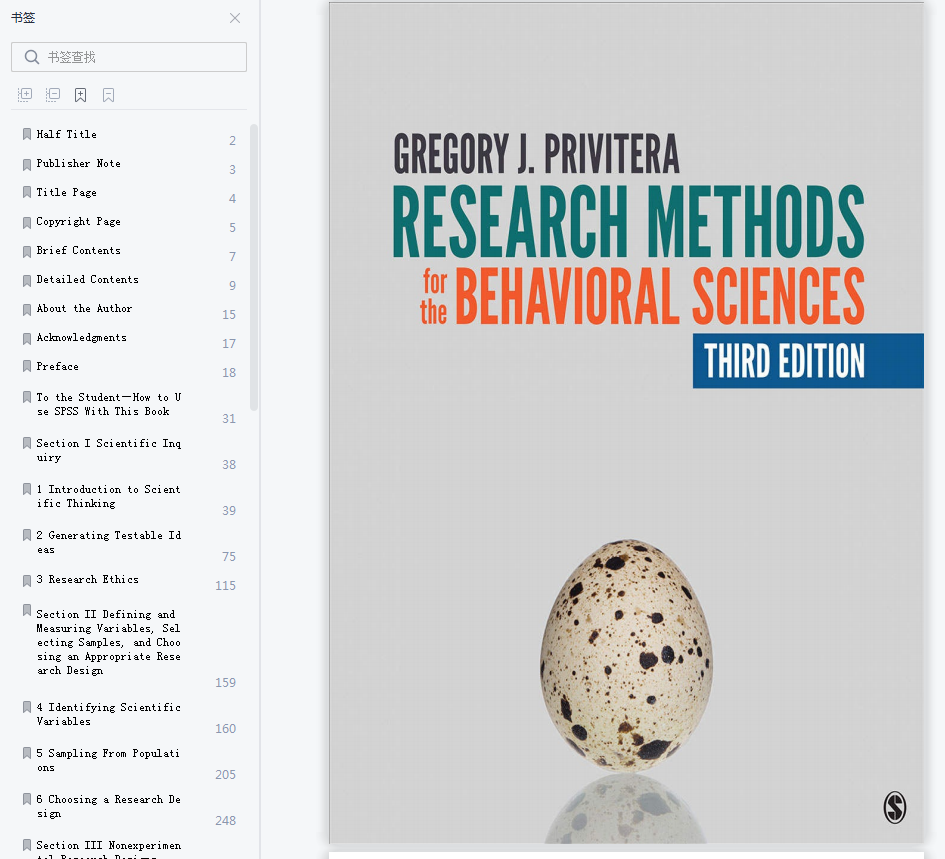Viewport: 945px width, 859px height.
Task: Open 6 Choosing a Research Design
Action: point(108,806)
